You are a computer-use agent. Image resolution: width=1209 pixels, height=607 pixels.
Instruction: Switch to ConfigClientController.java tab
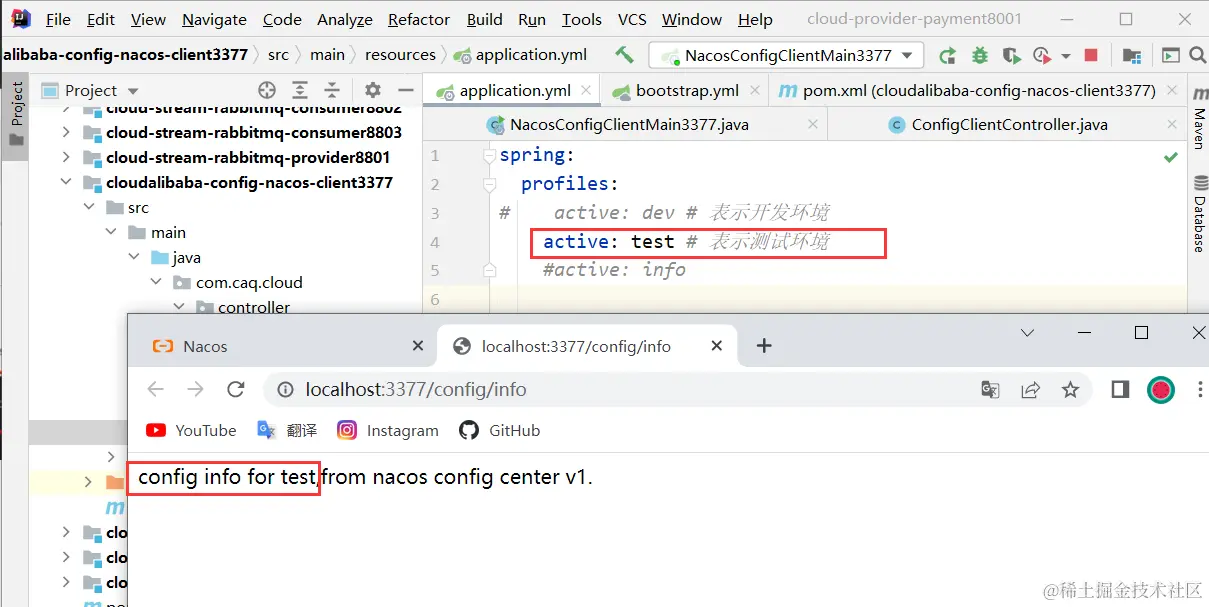point(1009,125)
